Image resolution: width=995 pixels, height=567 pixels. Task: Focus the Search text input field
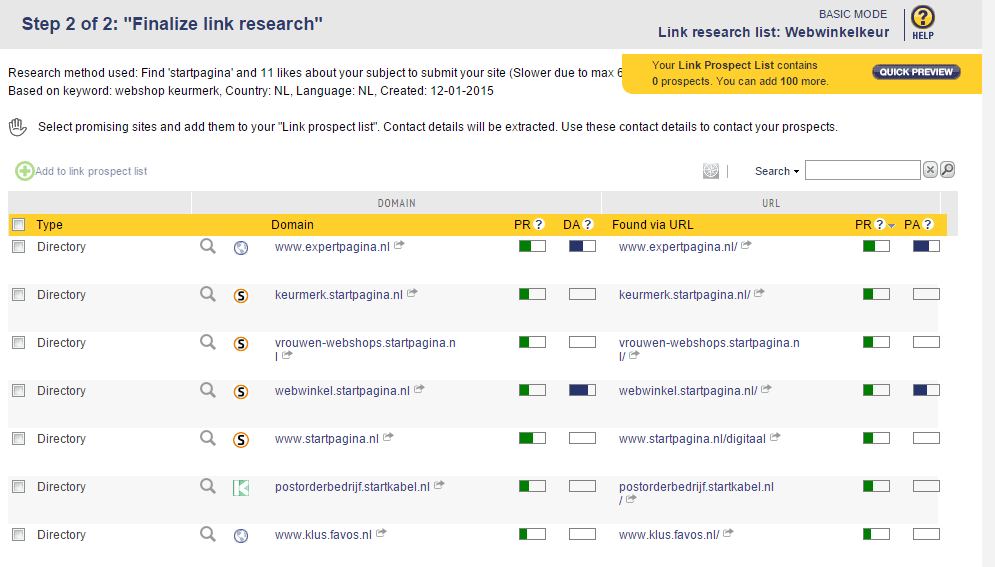862,171
